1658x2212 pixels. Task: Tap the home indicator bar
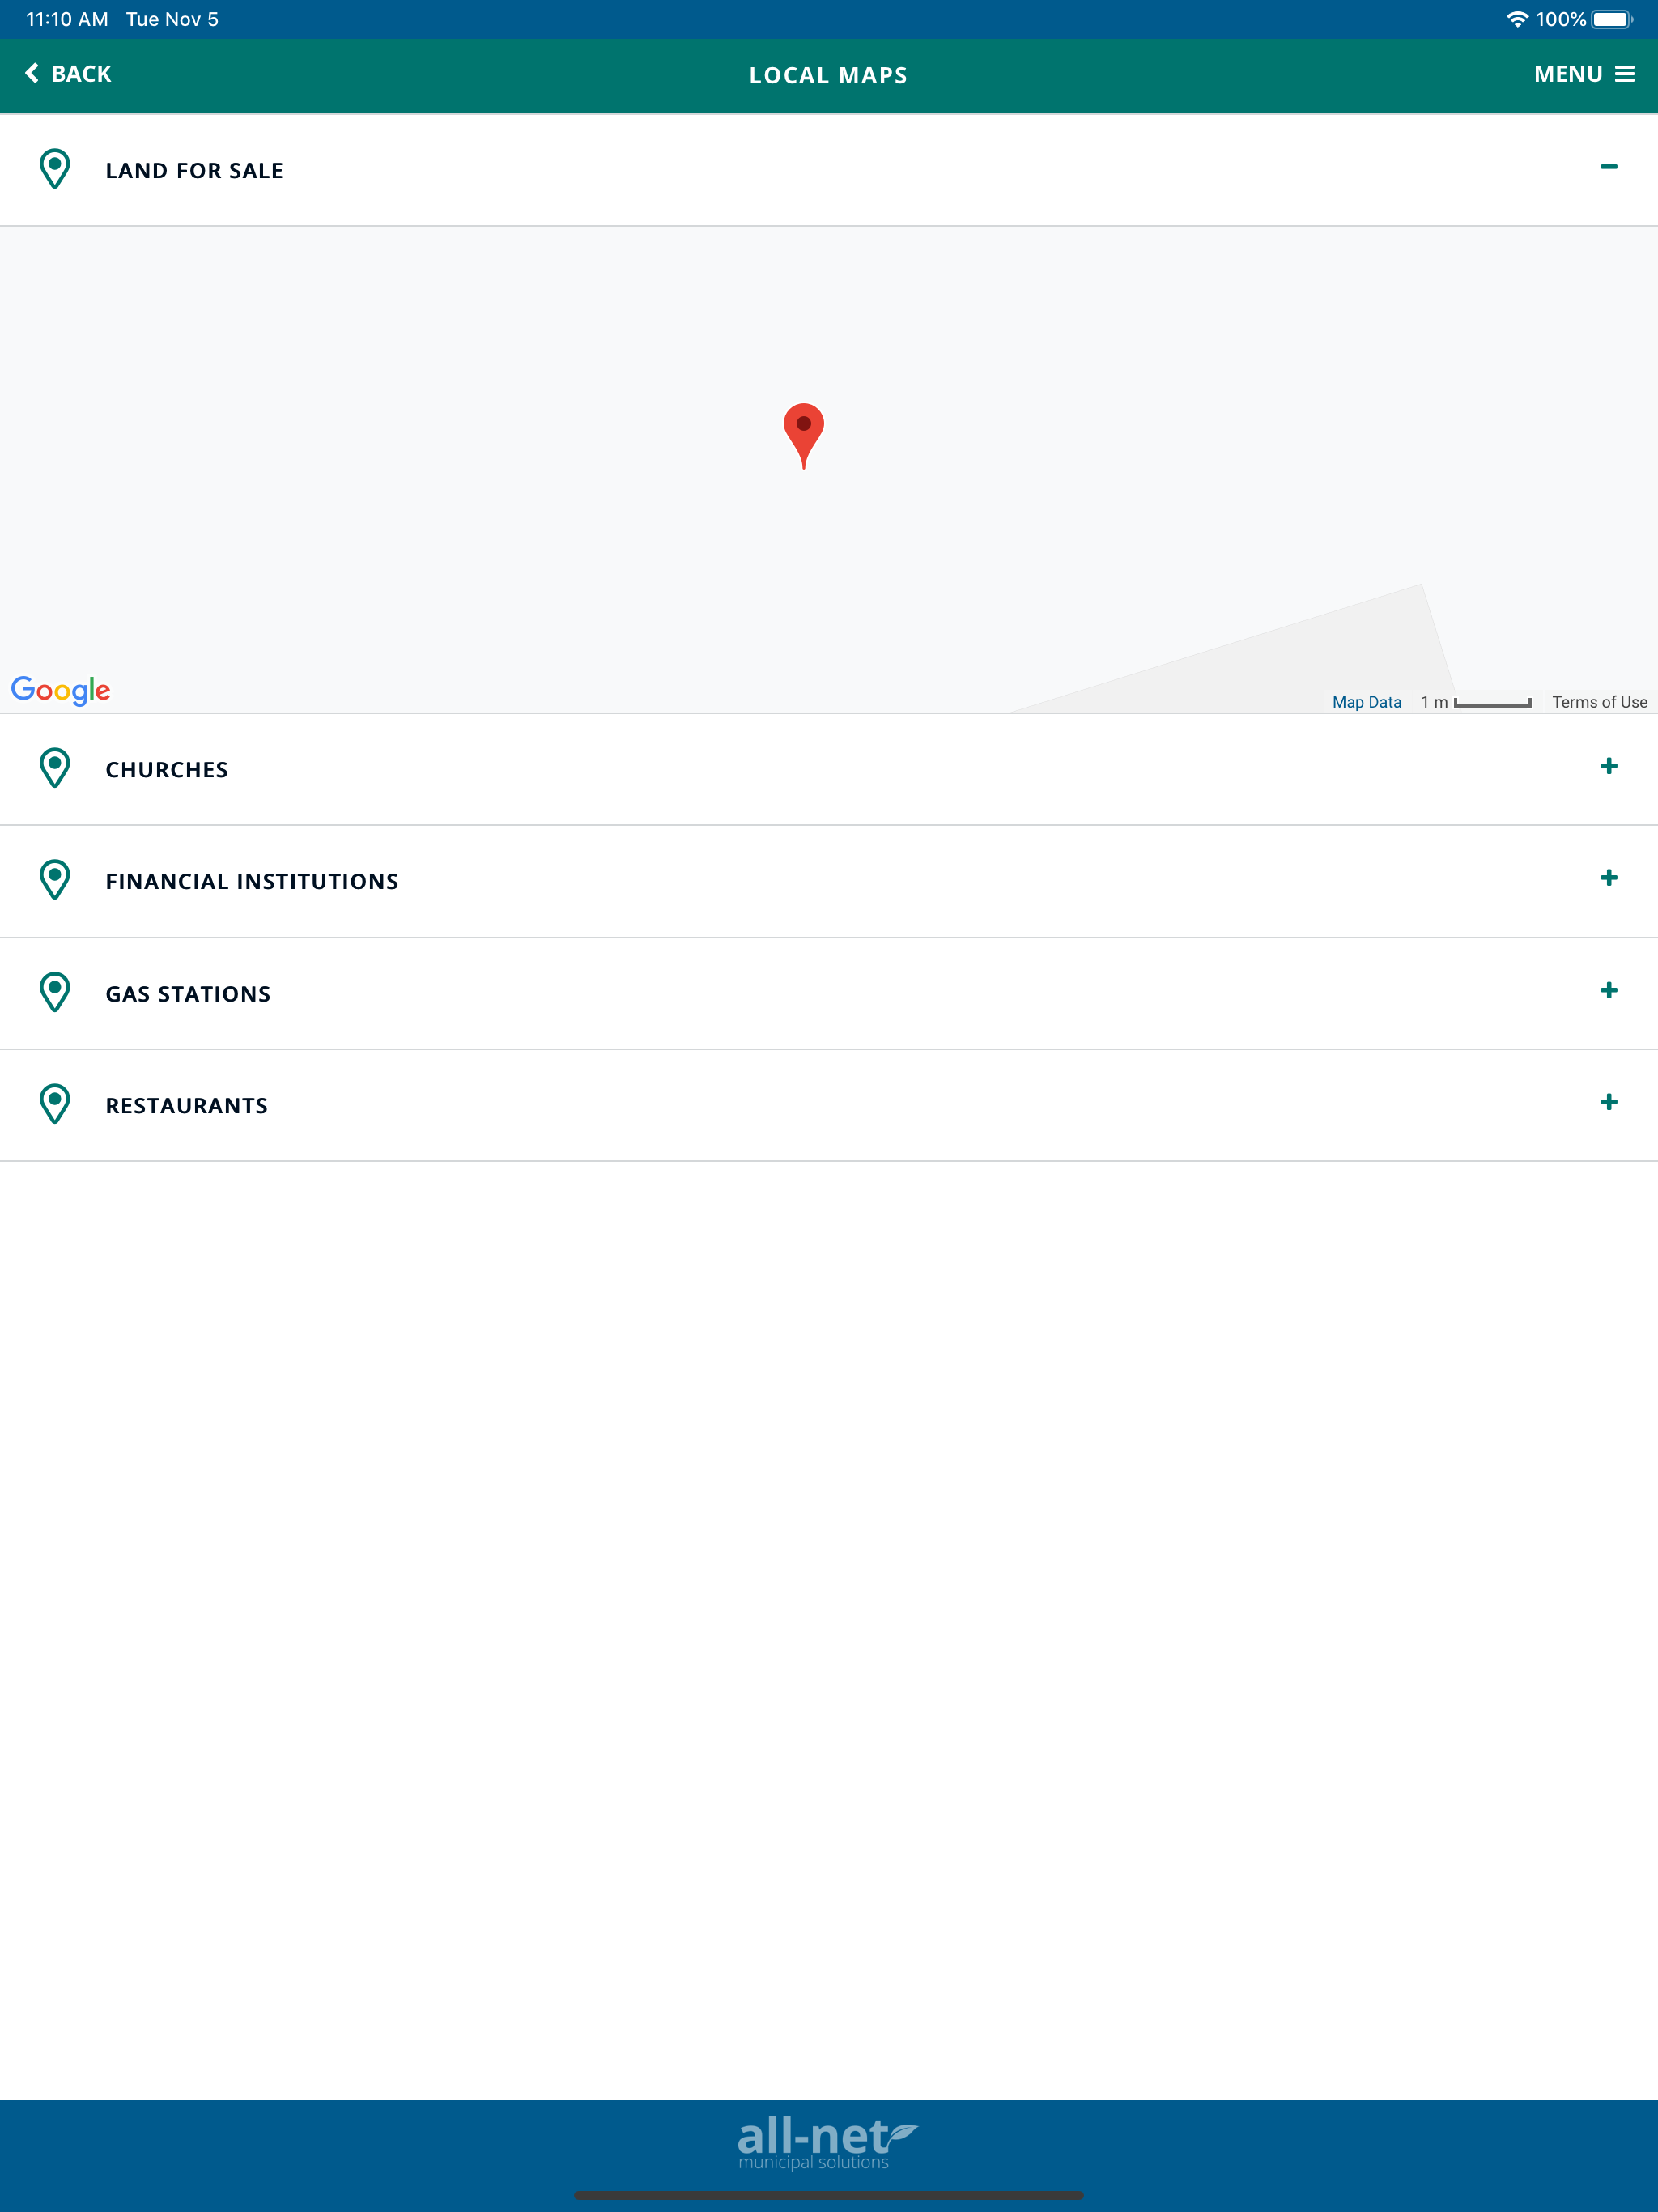point(828,2195)
